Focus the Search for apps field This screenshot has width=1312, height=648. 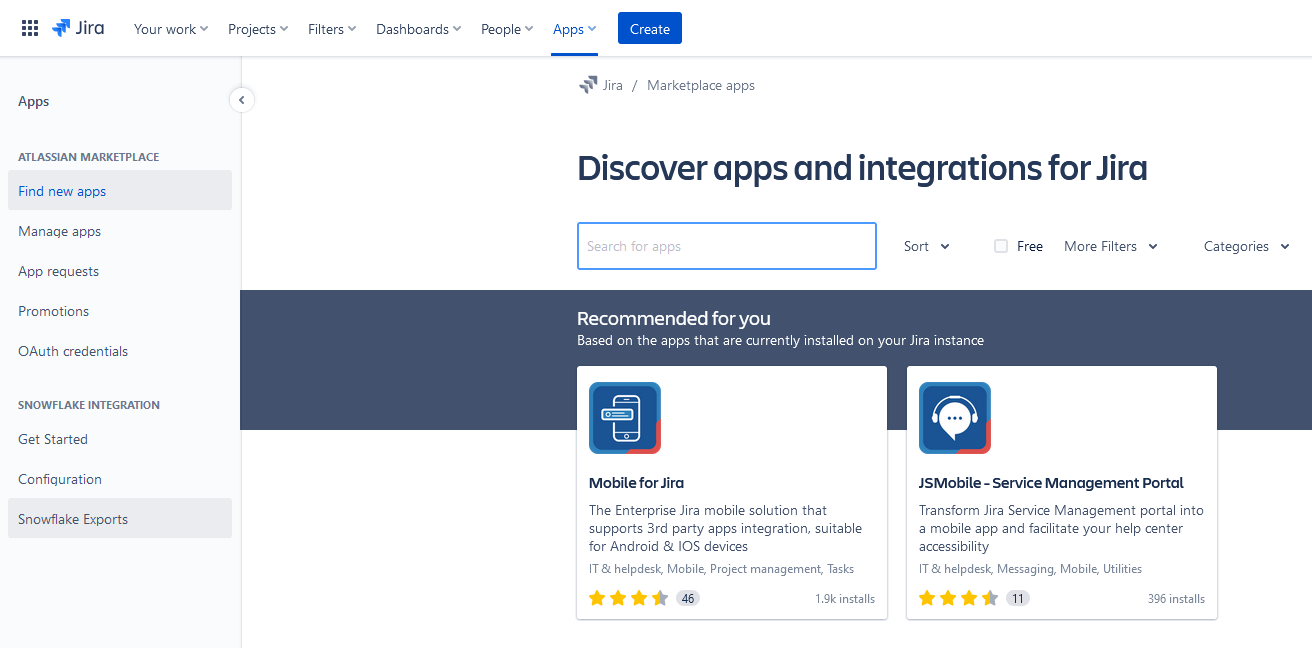click(726, 246)
